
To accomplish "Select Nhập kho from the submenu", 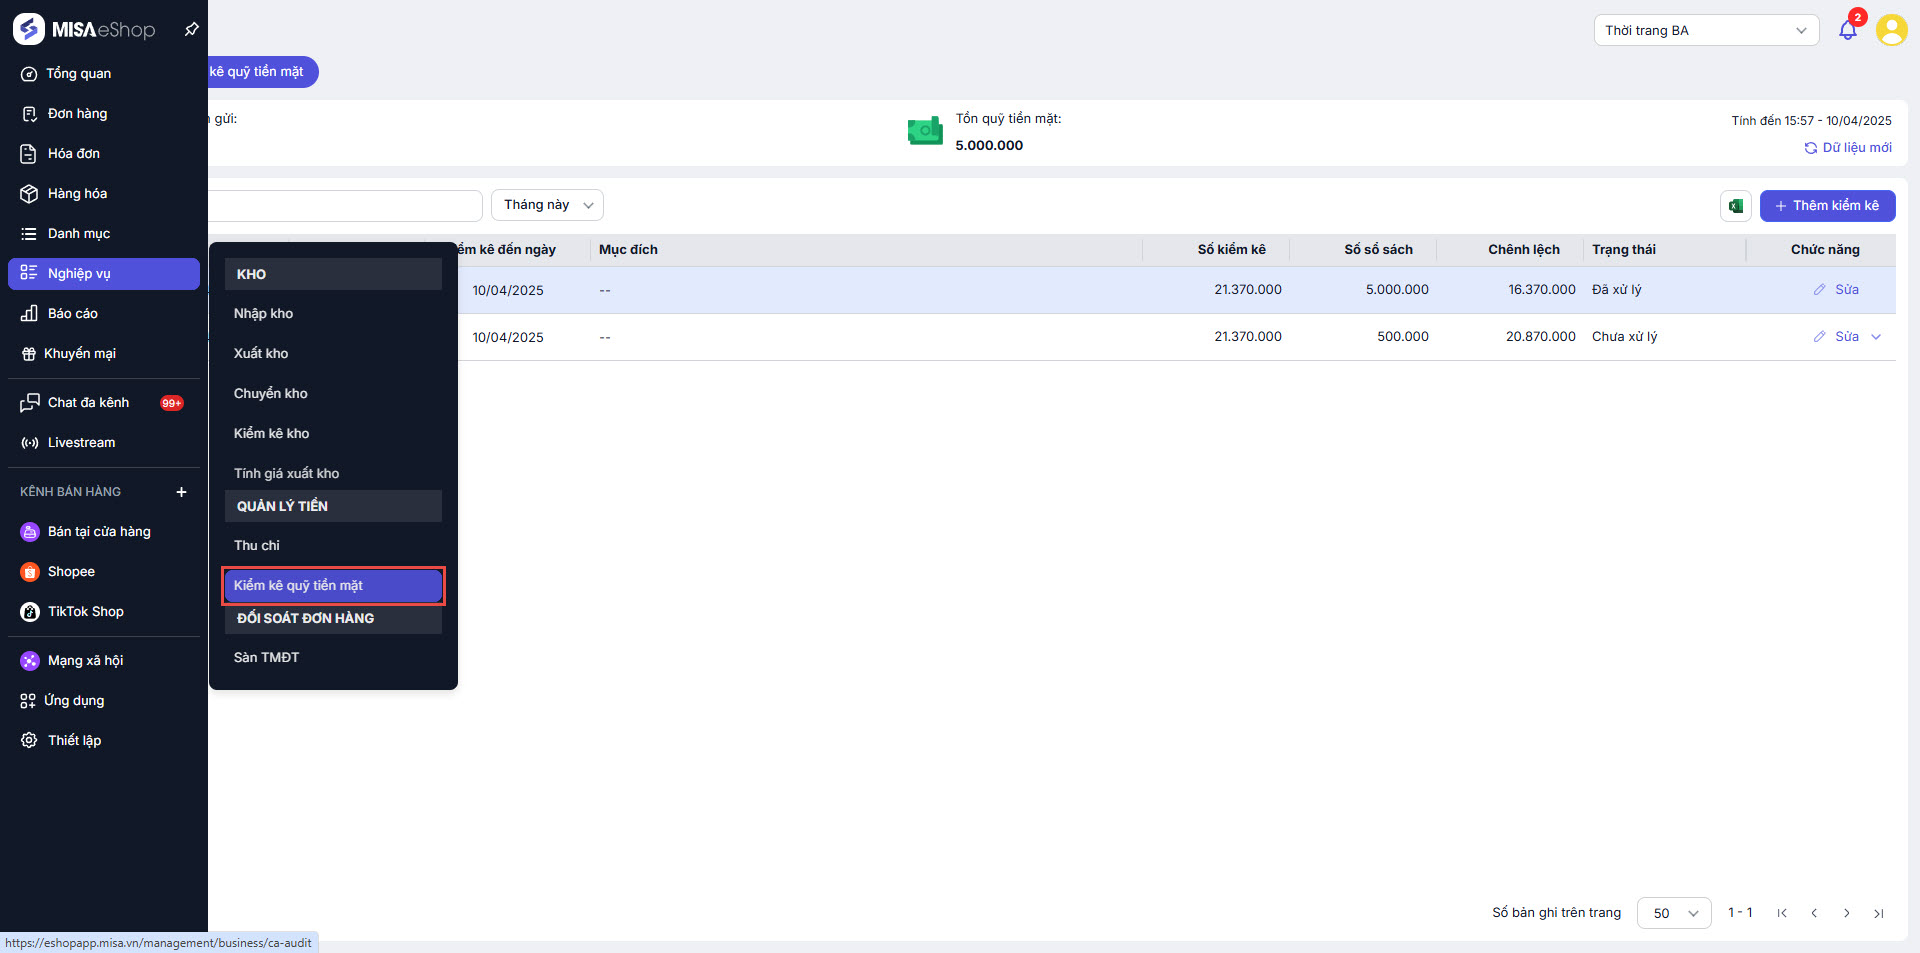I will (x=264, y=314).
